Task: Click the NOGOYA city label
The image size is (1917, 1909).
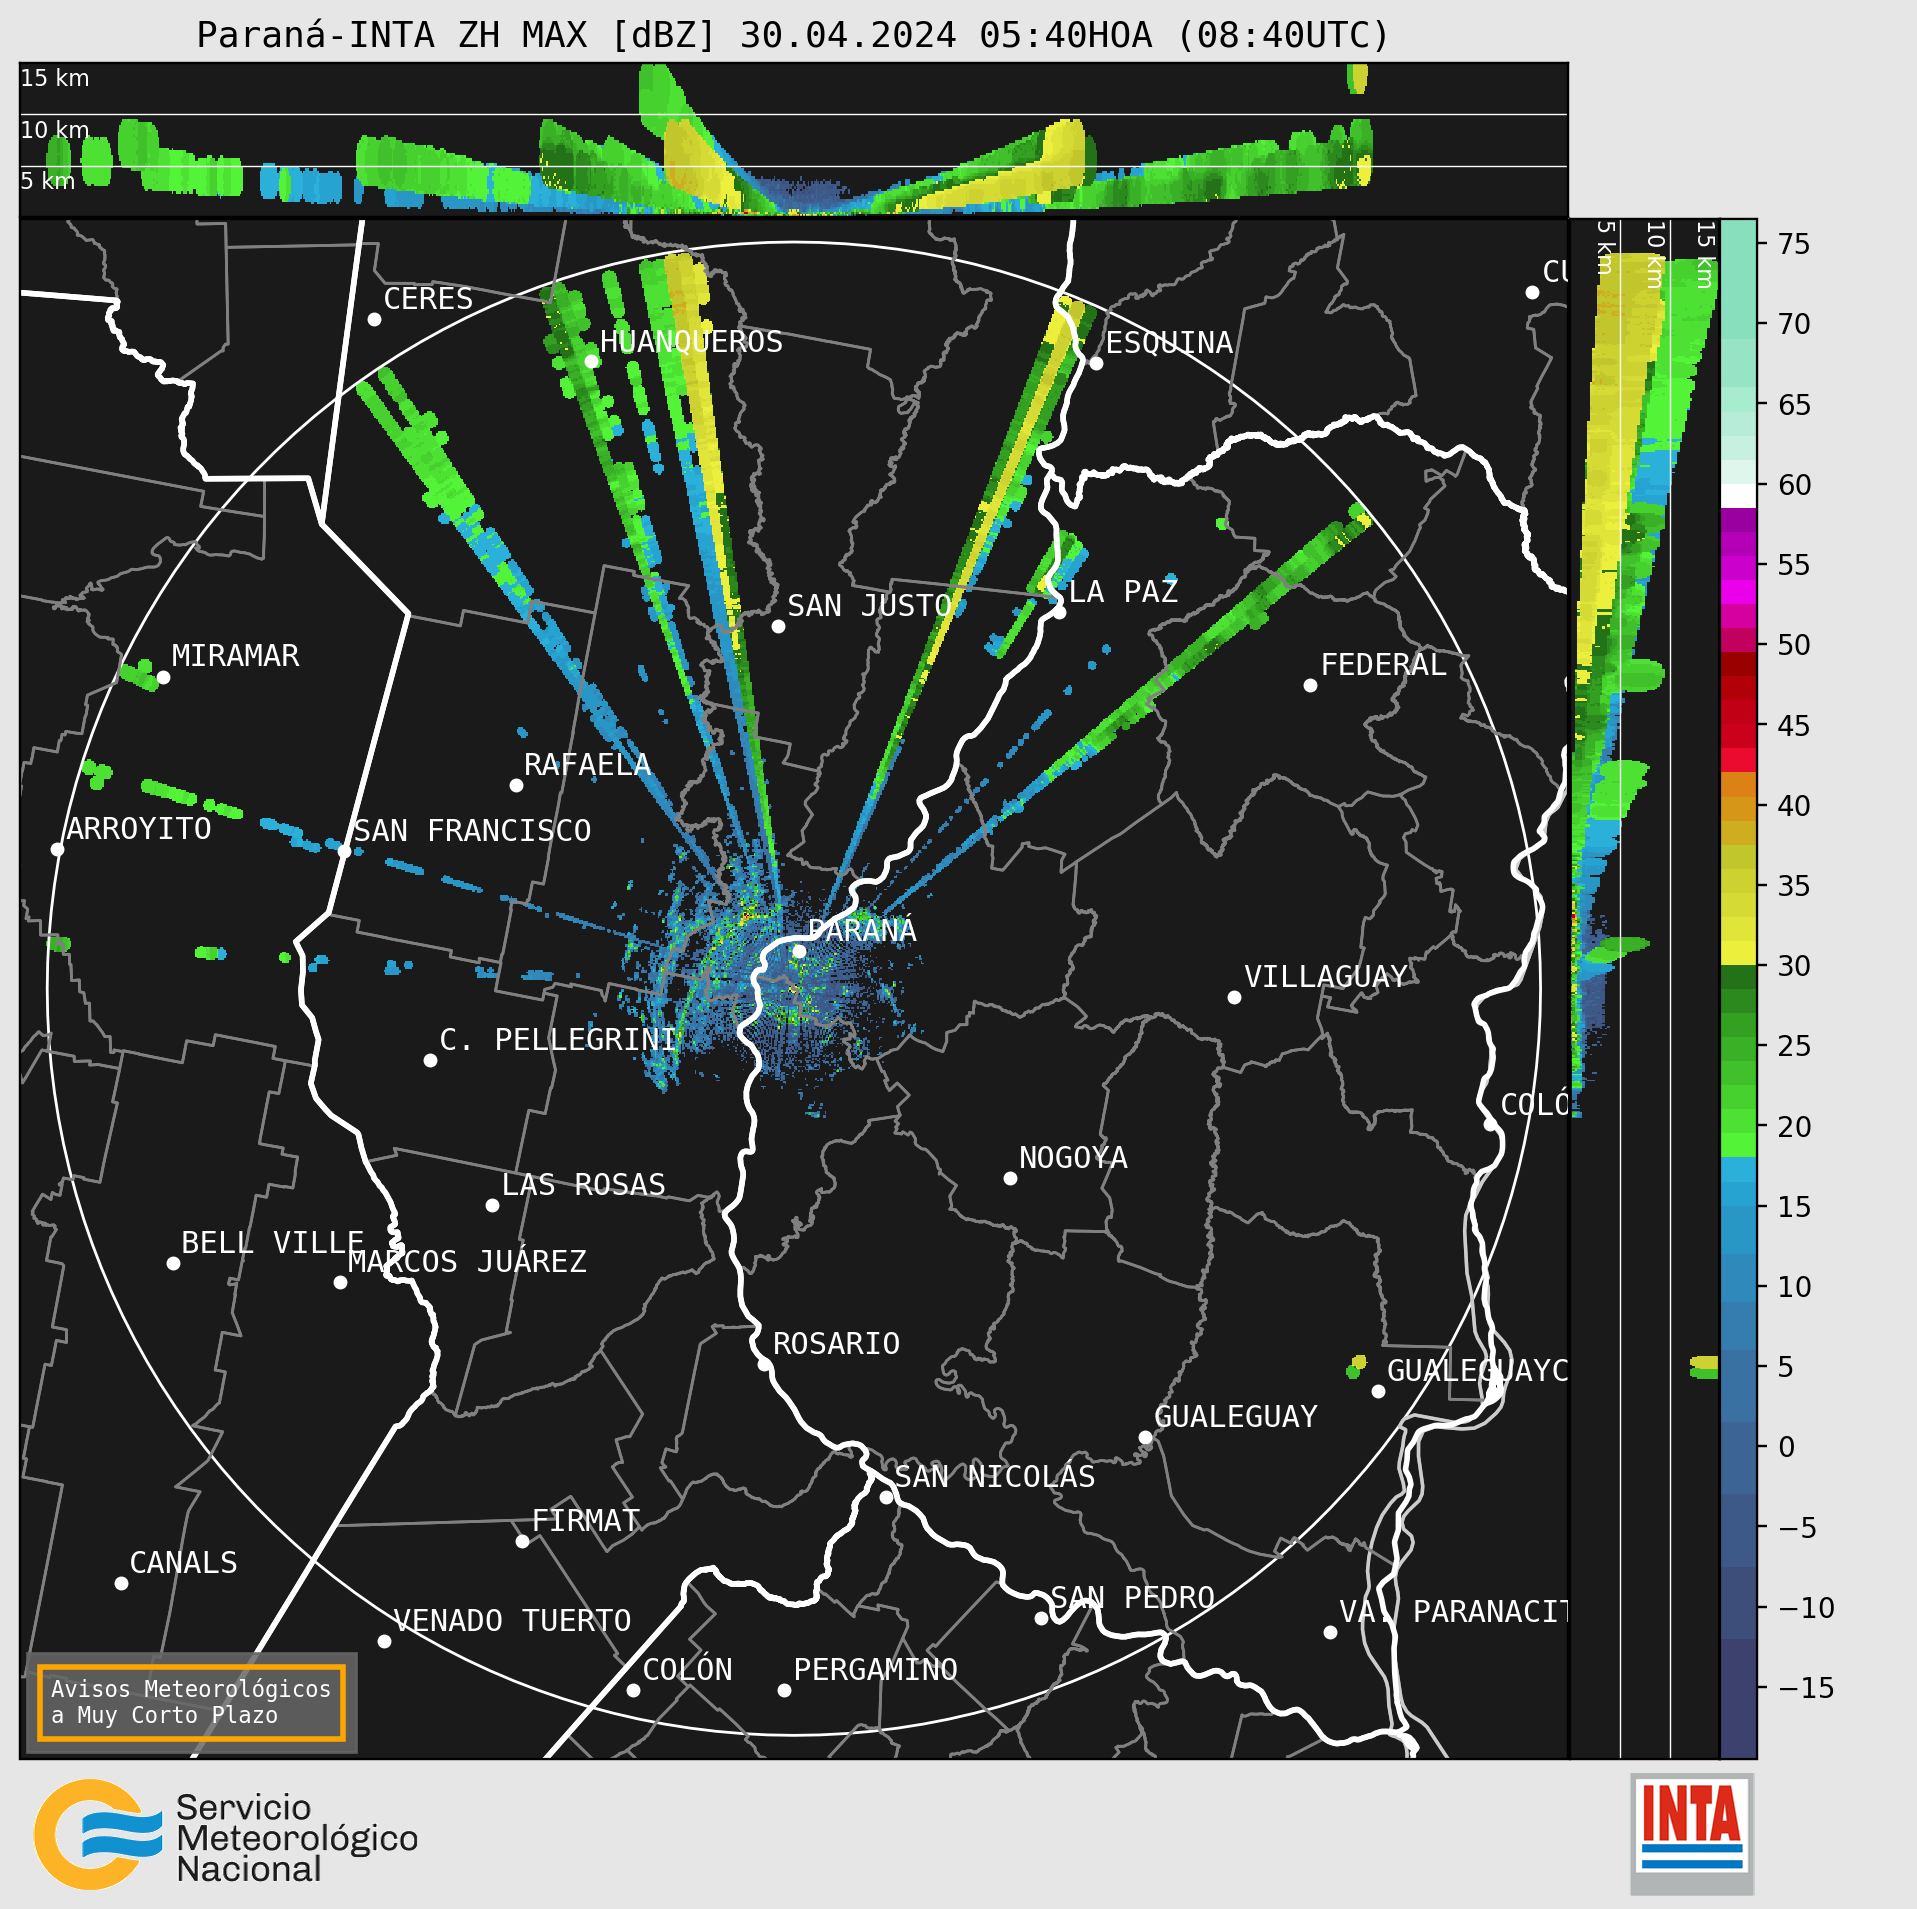Action: coord(1073,1158)
